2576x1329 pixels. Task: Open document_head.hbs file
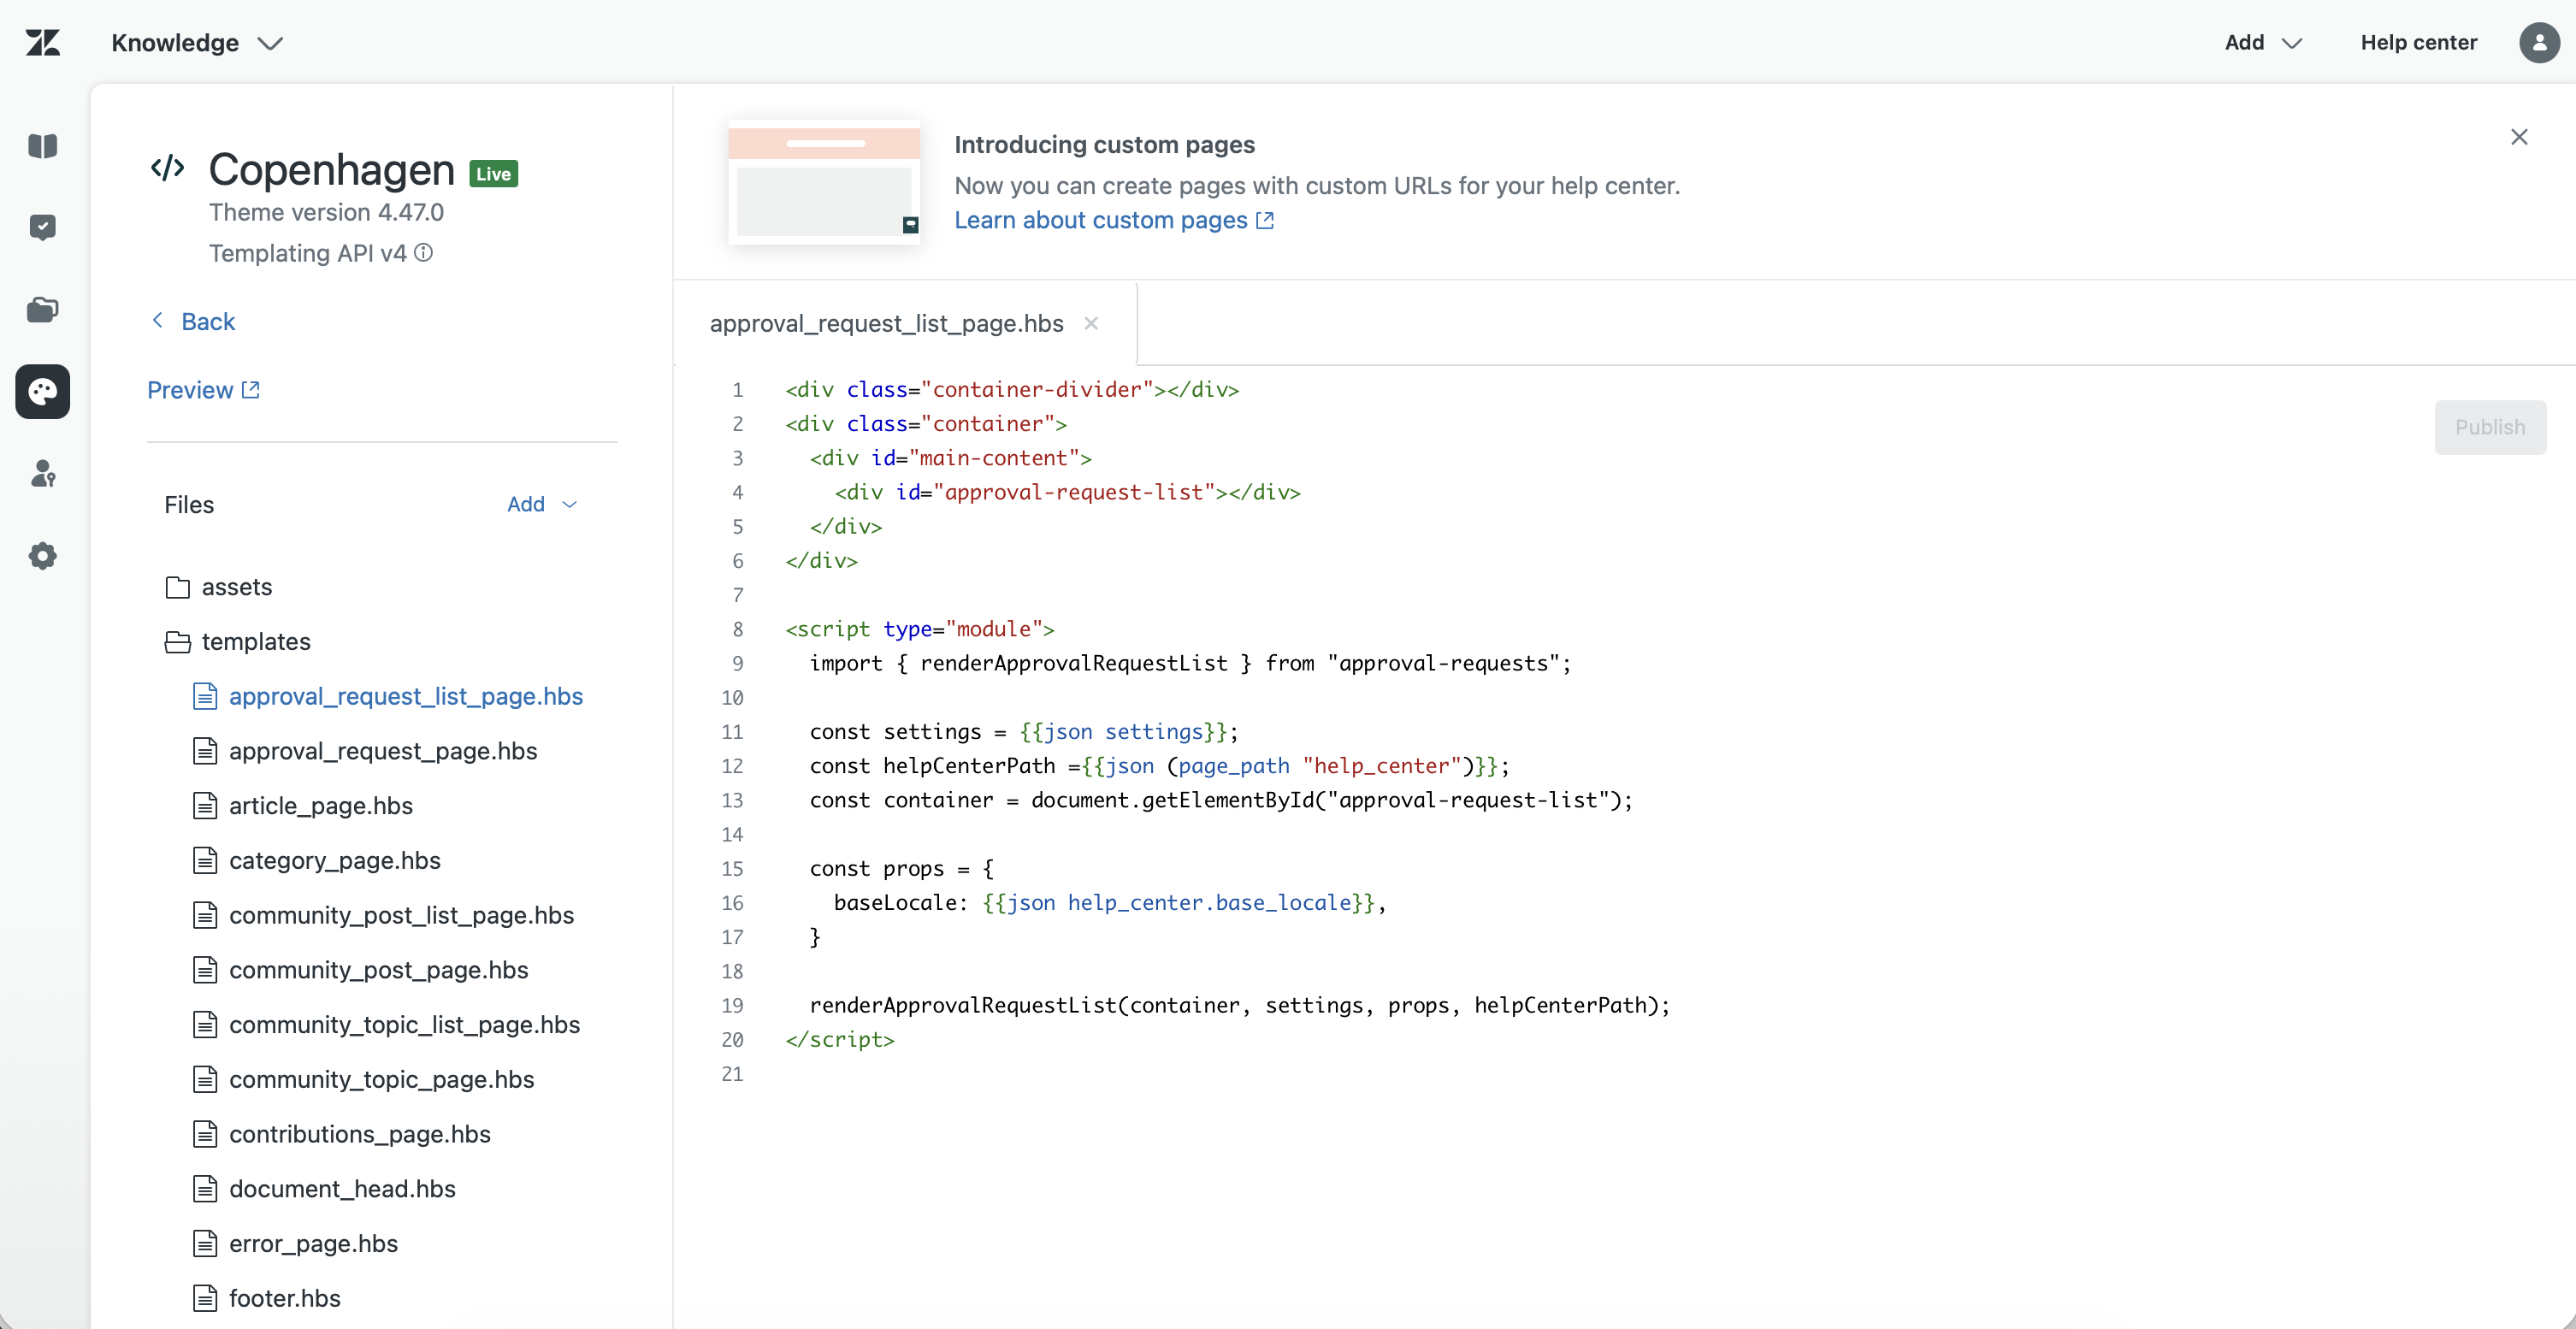click(324, 1189)
